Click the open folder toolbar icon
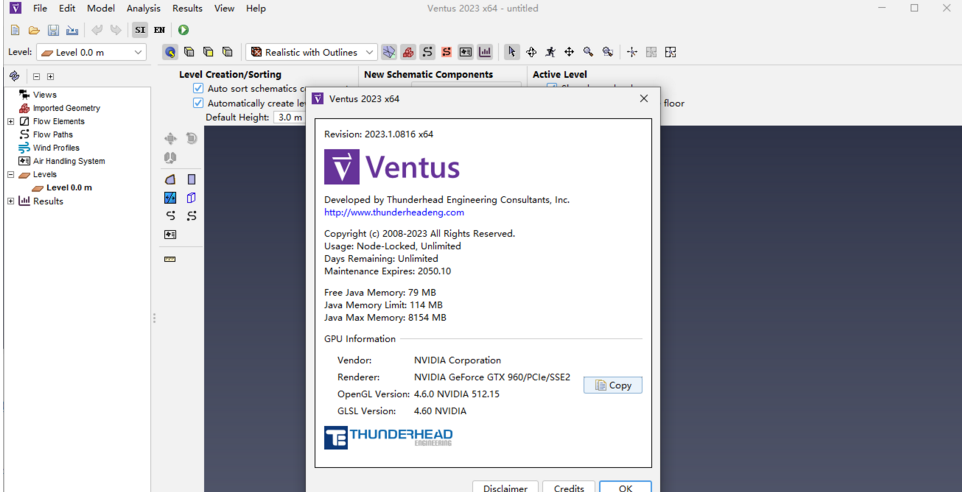The image size is (962, 492). pos(34,30)
